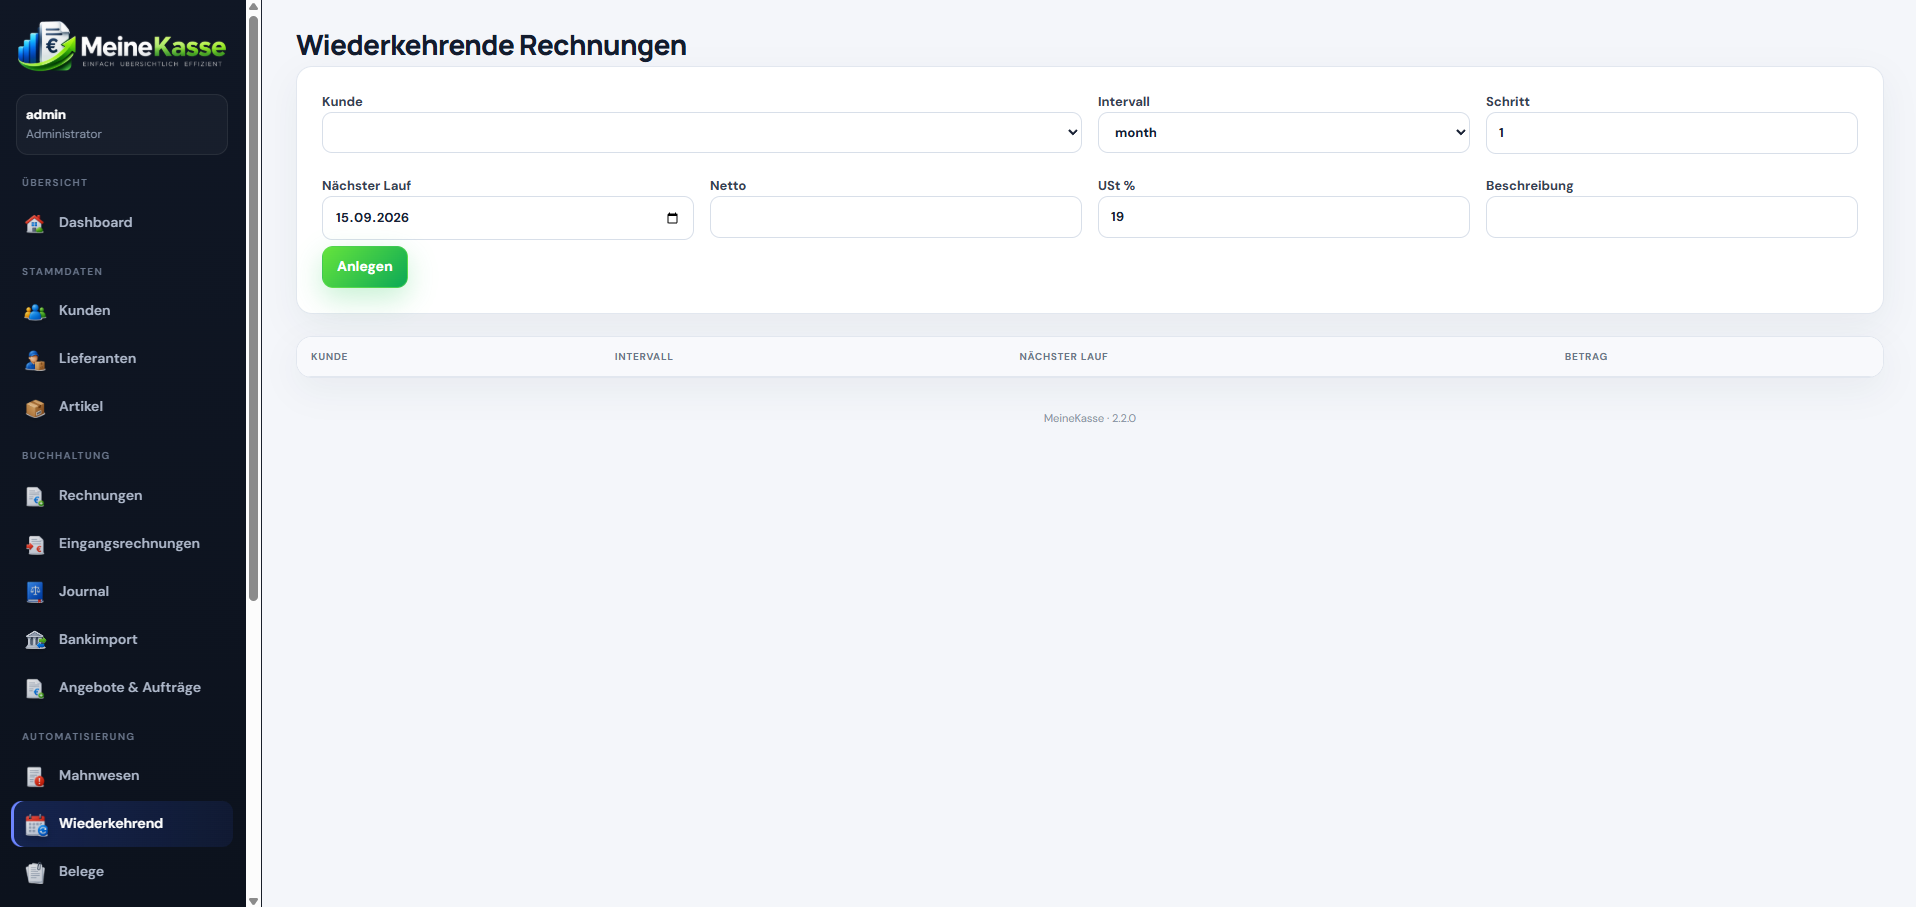Click the Belege clipboard icon
1916x907 pixels.
point(35,872)
